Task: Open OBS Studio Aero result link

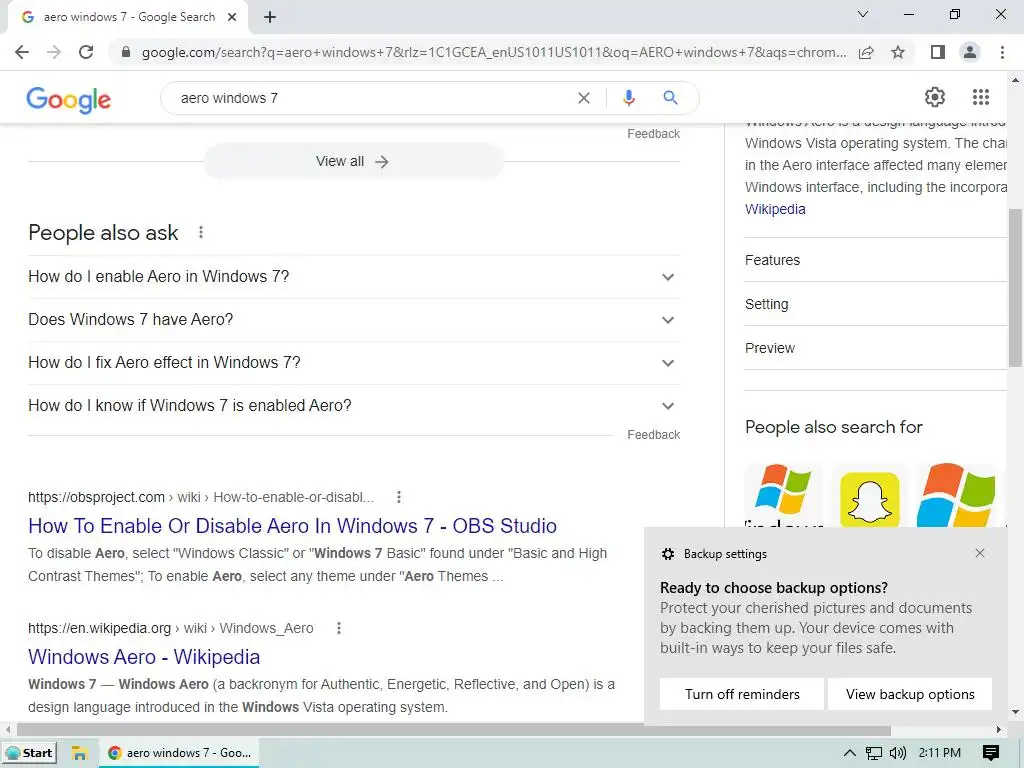Action: [x=292, y=526]
